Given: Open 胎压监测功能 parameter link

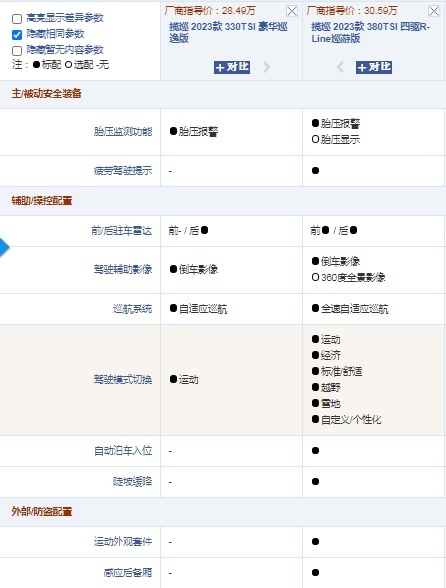Looking at the screenshot, I should click(123, 132).
